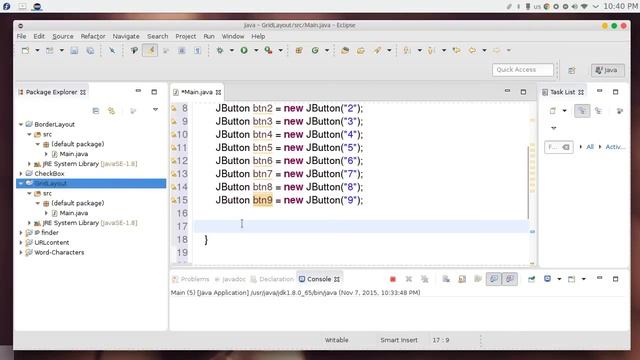Click Collapse All in Package Explorer
The image size is (640, 360).
tap(96, 111)
